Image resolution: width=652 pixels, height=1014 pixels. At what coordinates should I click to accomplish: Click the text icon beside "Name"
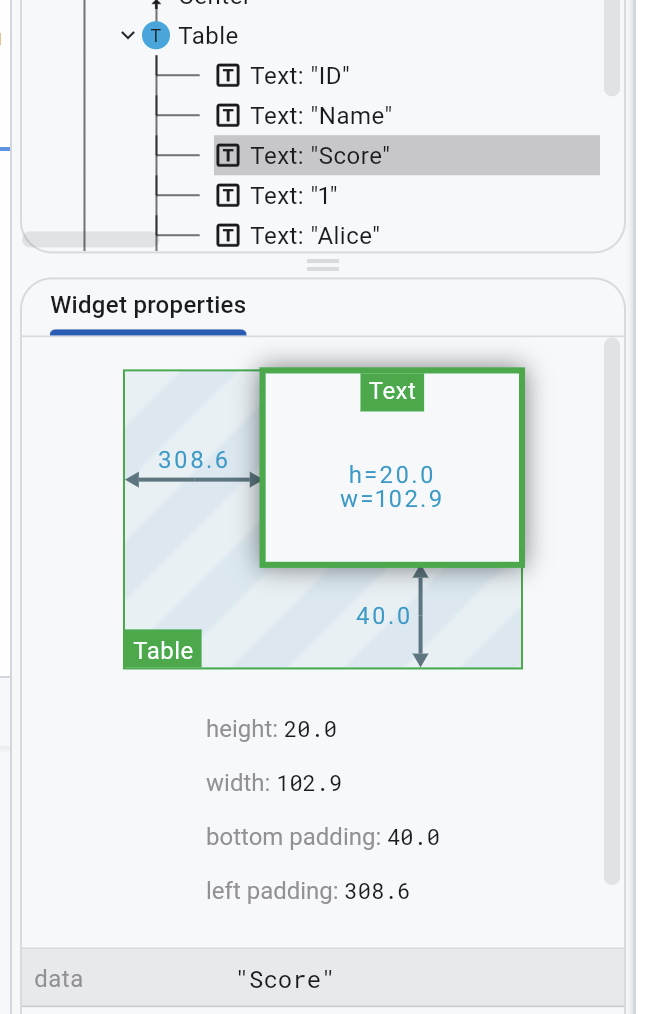click(228, 116)
